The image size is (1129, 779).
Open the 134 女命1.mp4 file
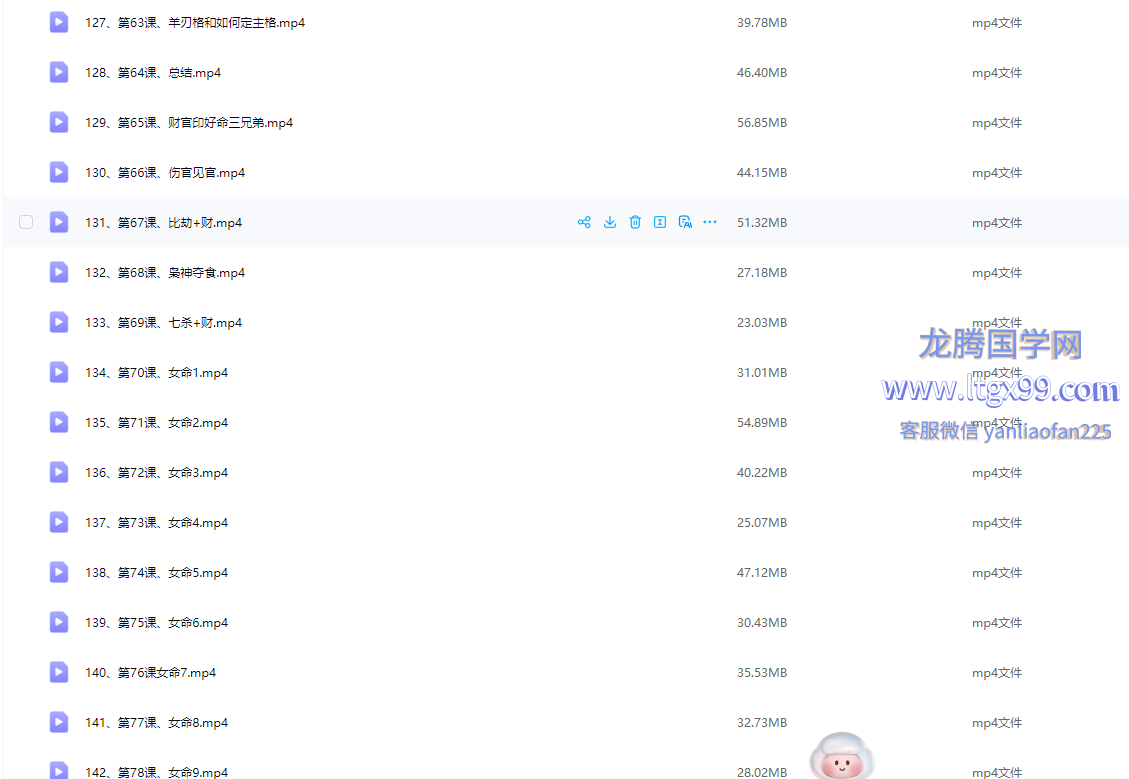[x=156, y=373]
